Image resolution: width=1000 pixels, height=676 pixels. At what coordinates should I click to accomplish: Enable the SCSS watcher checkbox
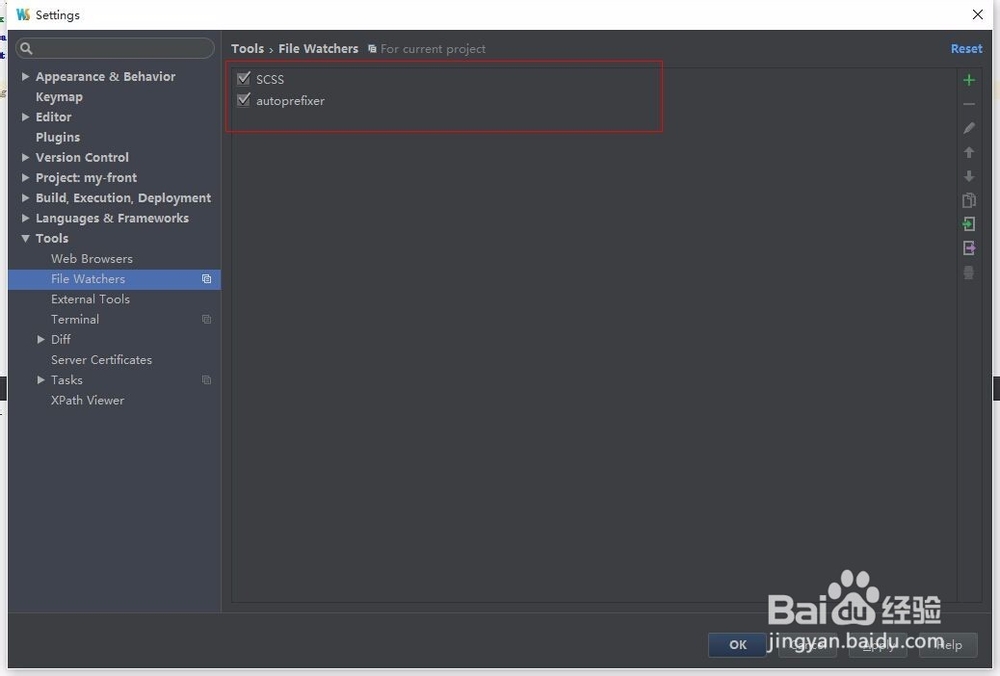click(x=243, y=78)
